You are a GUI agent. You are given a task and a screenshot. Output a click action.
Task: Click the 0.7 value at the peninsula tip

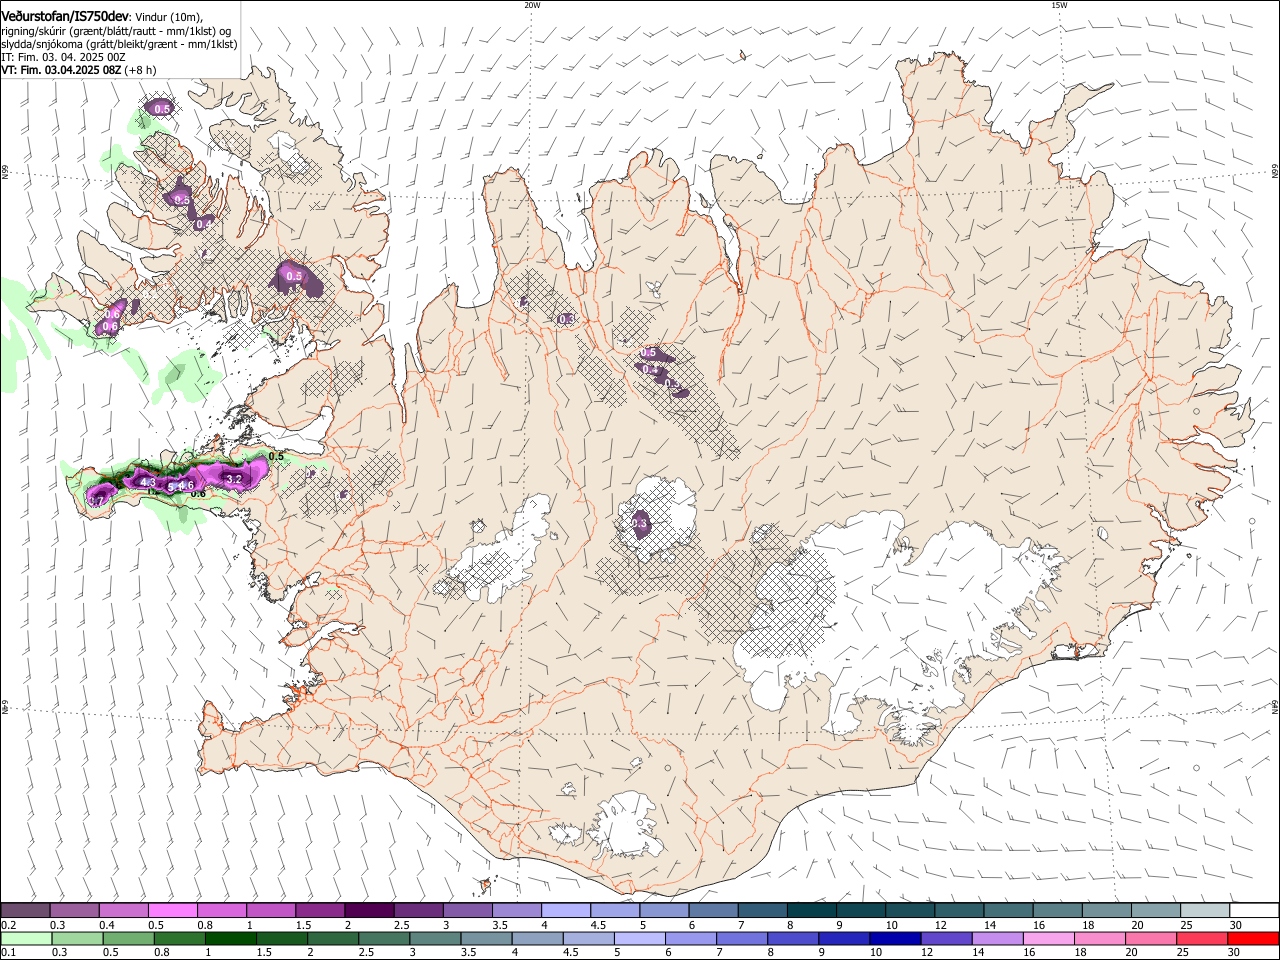(97, 501)
